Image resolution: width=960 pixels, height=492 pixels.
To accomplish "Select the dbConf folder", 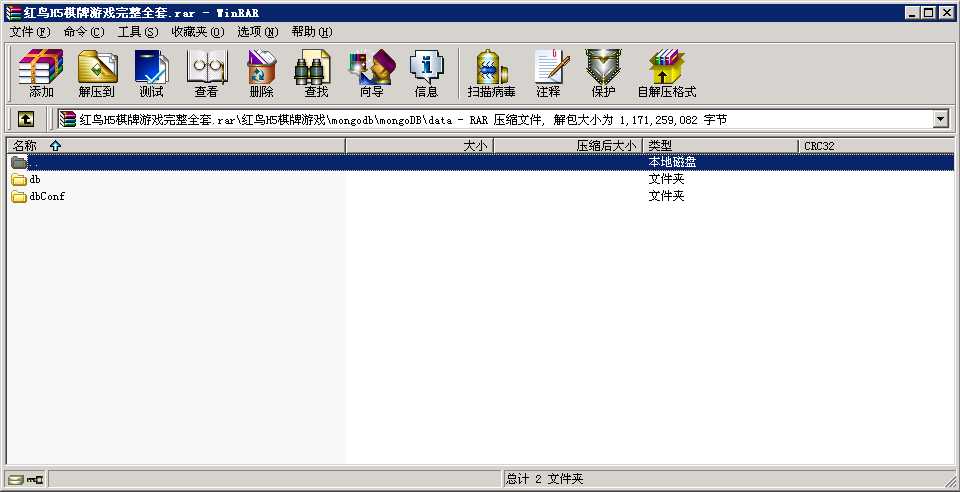I will (46, 196).
